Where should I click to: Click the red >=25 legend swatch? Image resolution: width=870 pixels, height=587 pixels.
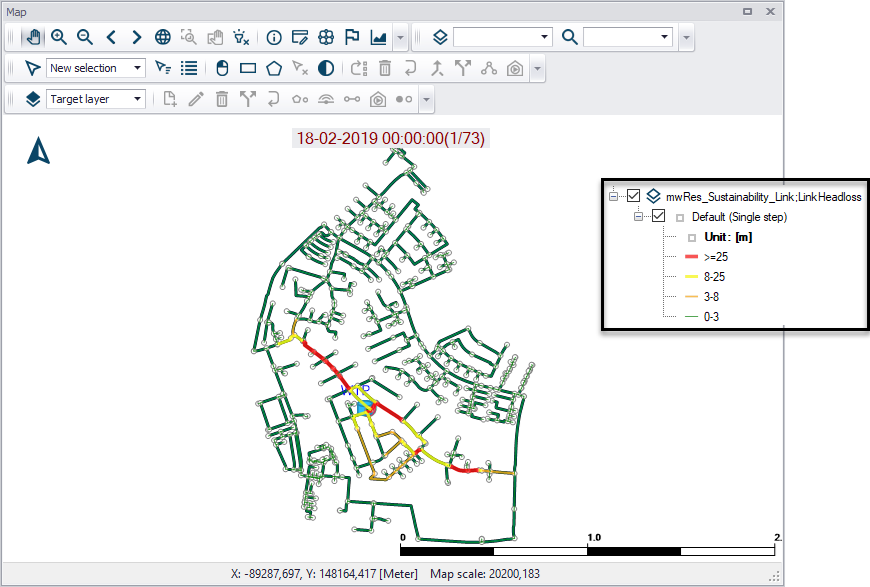pyautogui.click(x=691, y=257)
